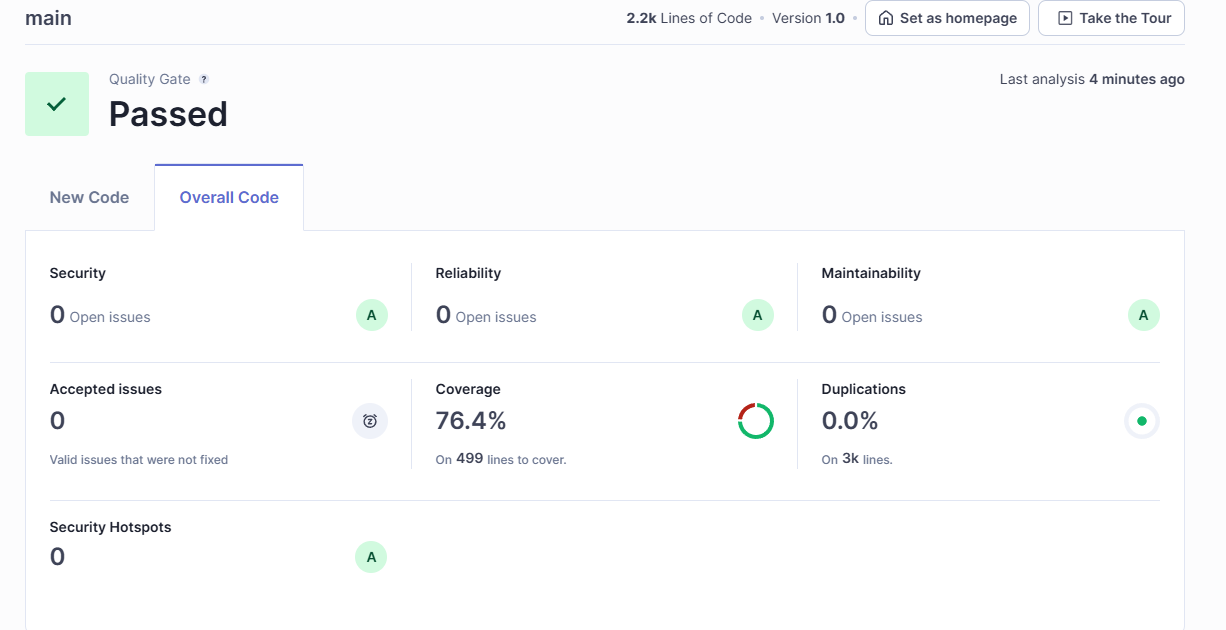Click the Security rating A badge
Image resolution: width=1226 pixels, height=630 pixels.
[x=371, y=315]
